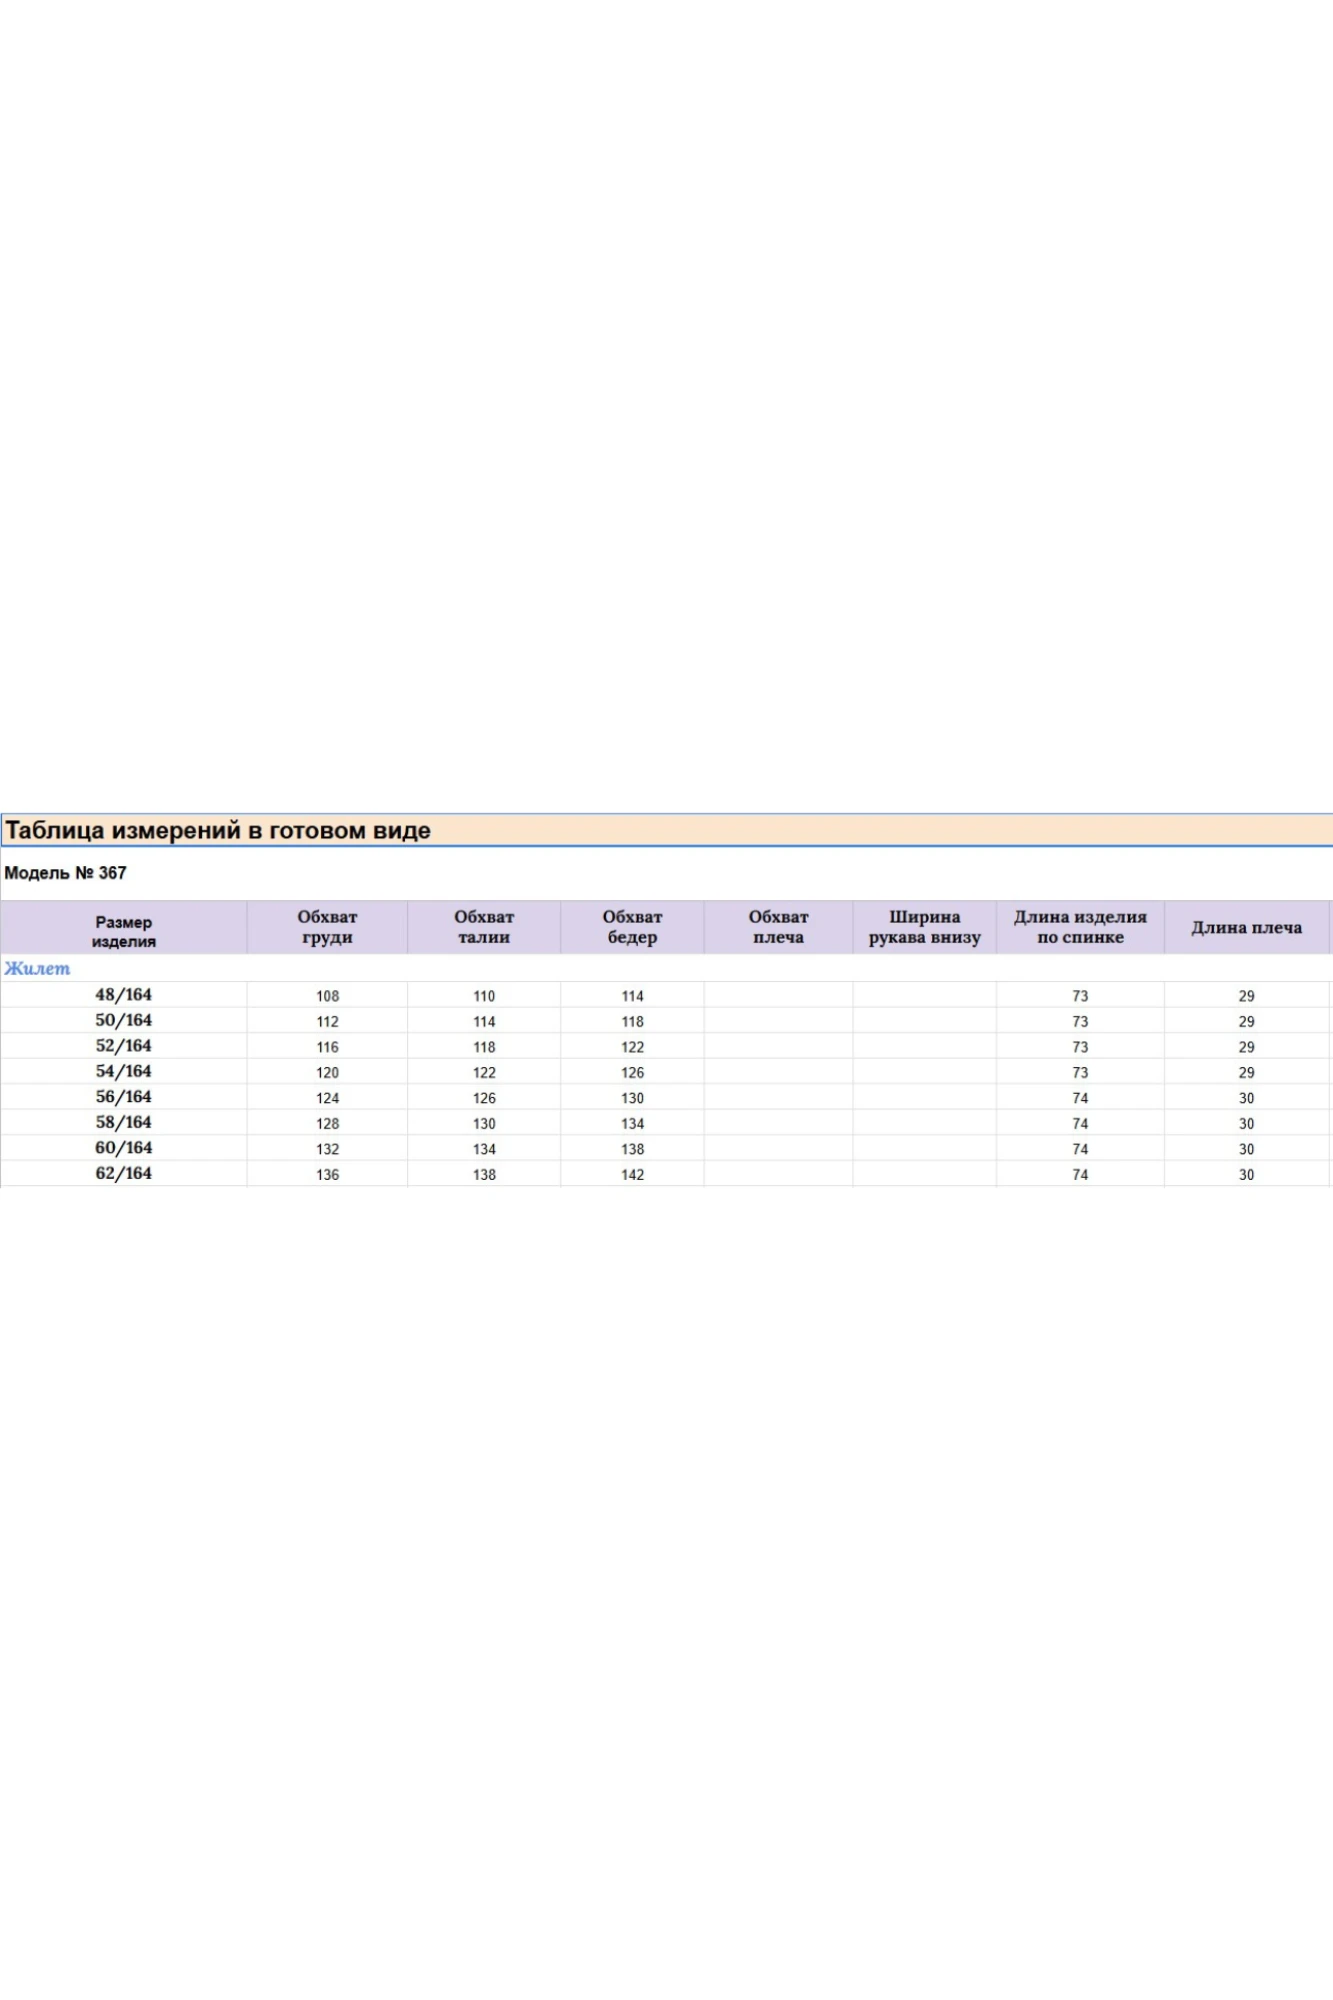Click the 'Таблица измерений в готовом виде' title

pos(218,831)
